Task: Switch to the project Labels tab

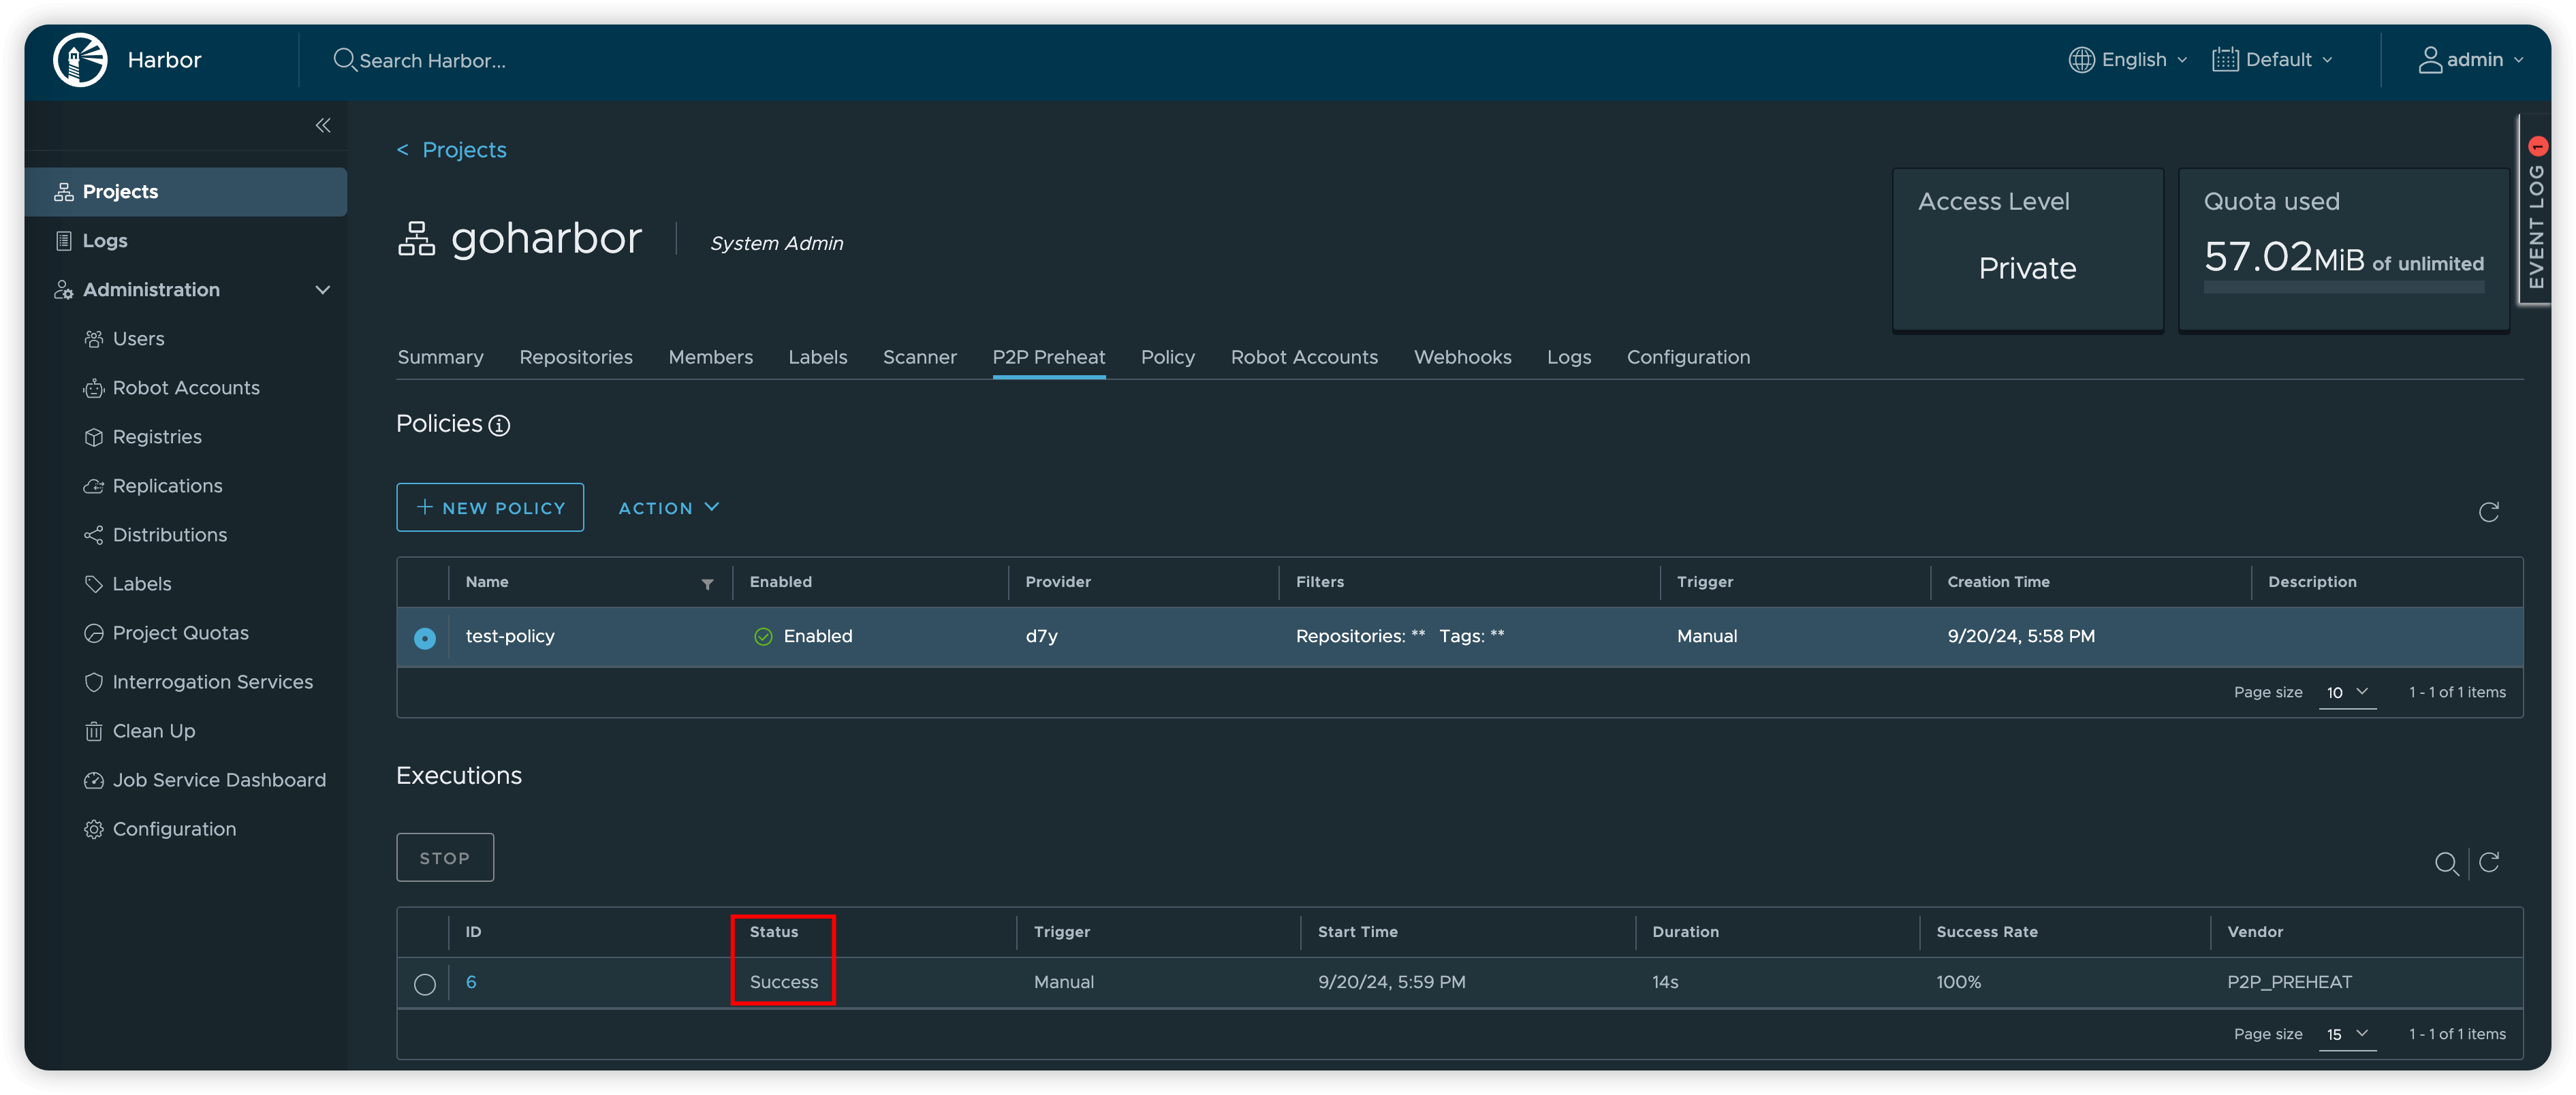Action: (817, 357)
